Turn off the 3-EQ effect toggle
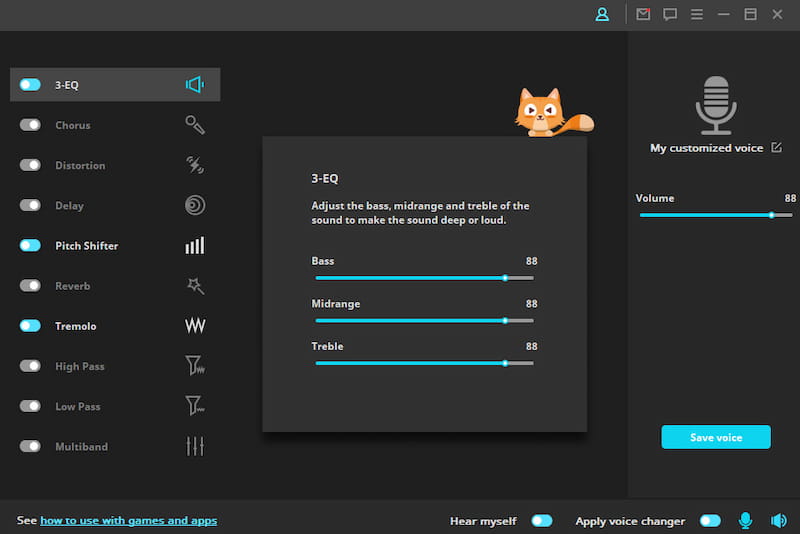Viewport: 800px width, 534px height. tap(30, 85)
